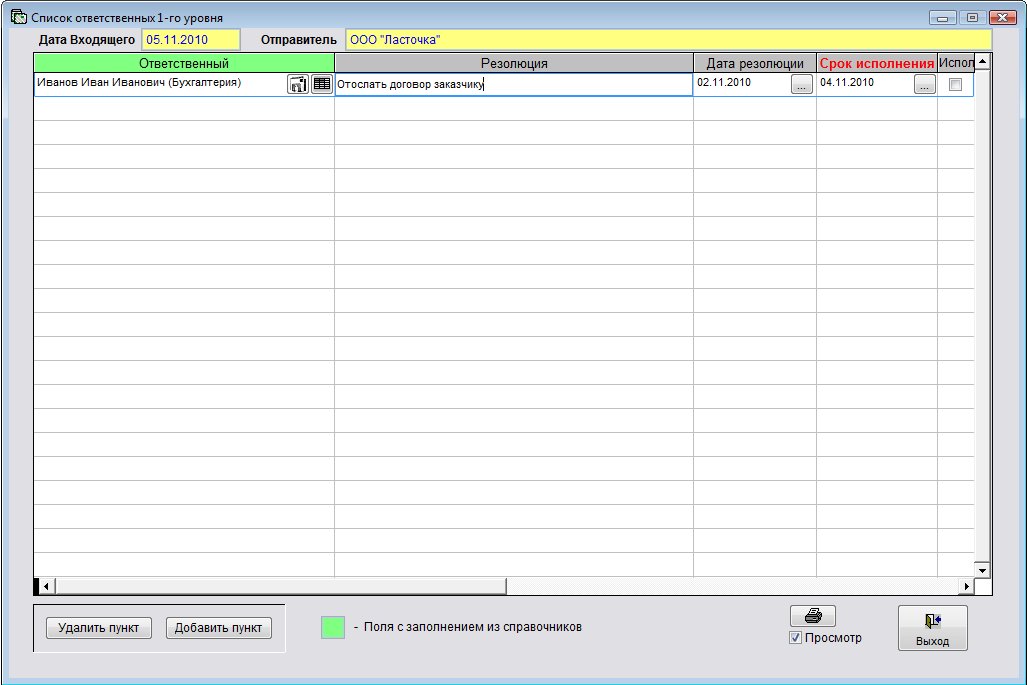The width and height of the screenshot is (1027, 685).
Task: Click the Ответственный column header
Action: point(184,63)
